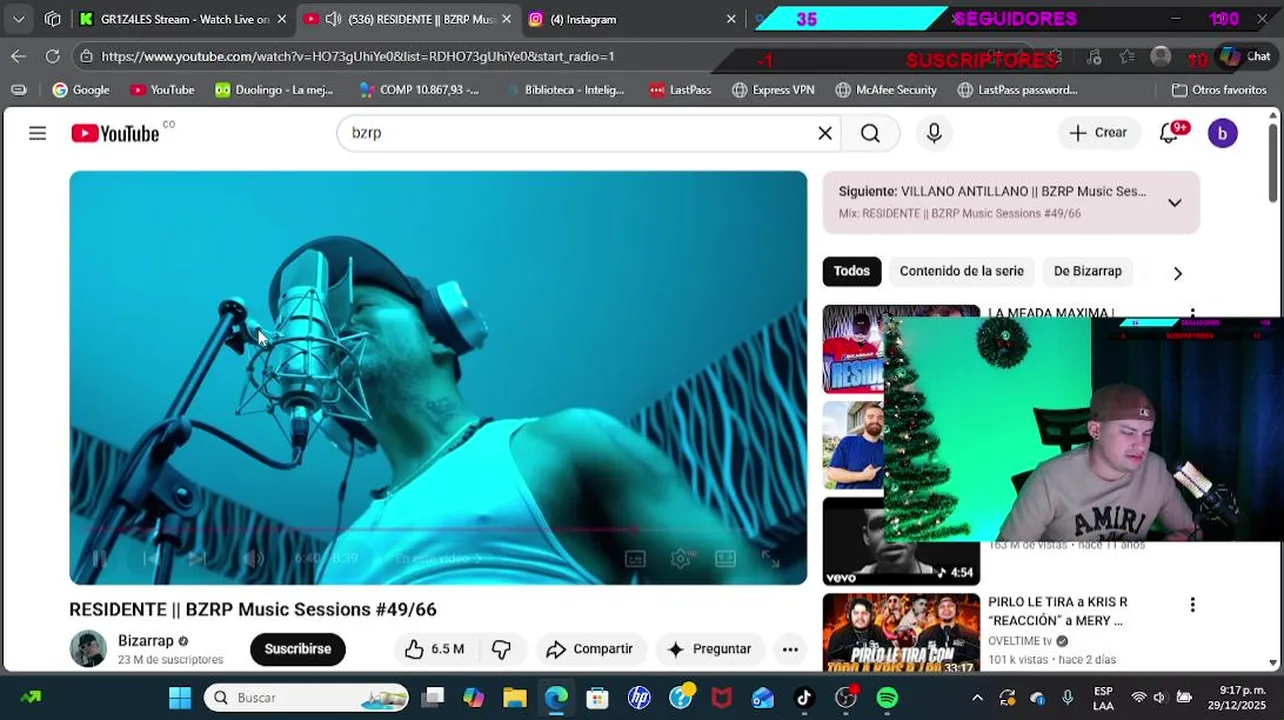Open the browser tab search dropdown
This screenshot has width=1284, height=720.
18,19
